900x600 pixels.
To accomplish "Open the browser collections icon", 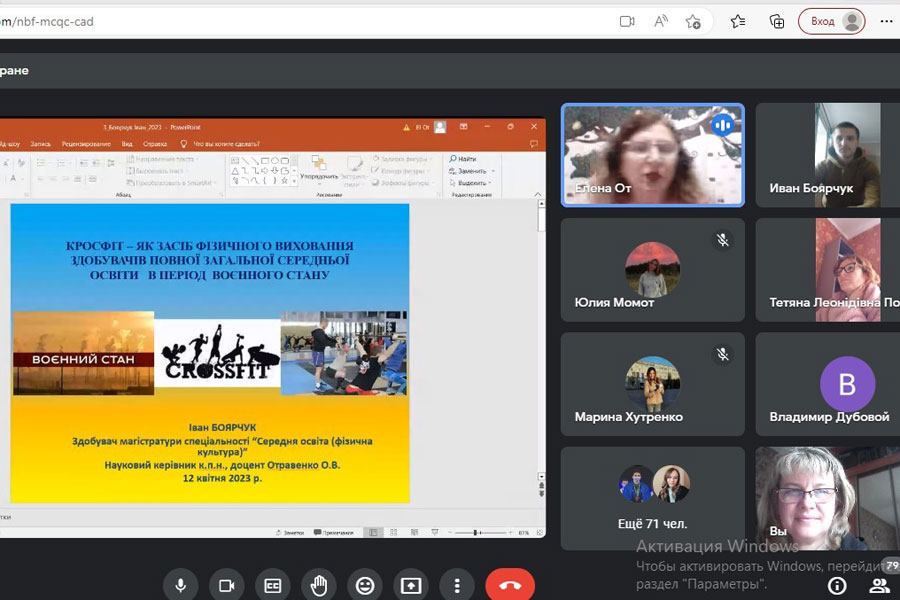I will coord(776,21).
